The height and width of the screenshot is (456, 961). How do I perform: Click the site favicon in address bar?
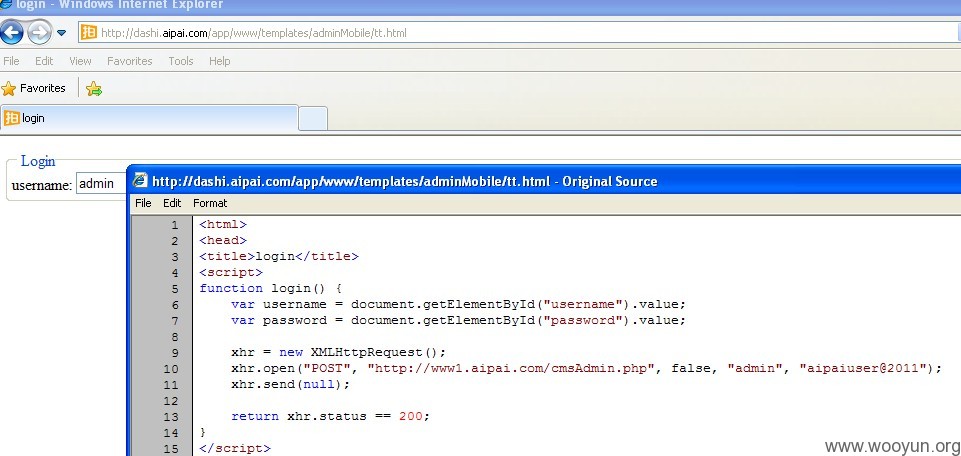89,32
